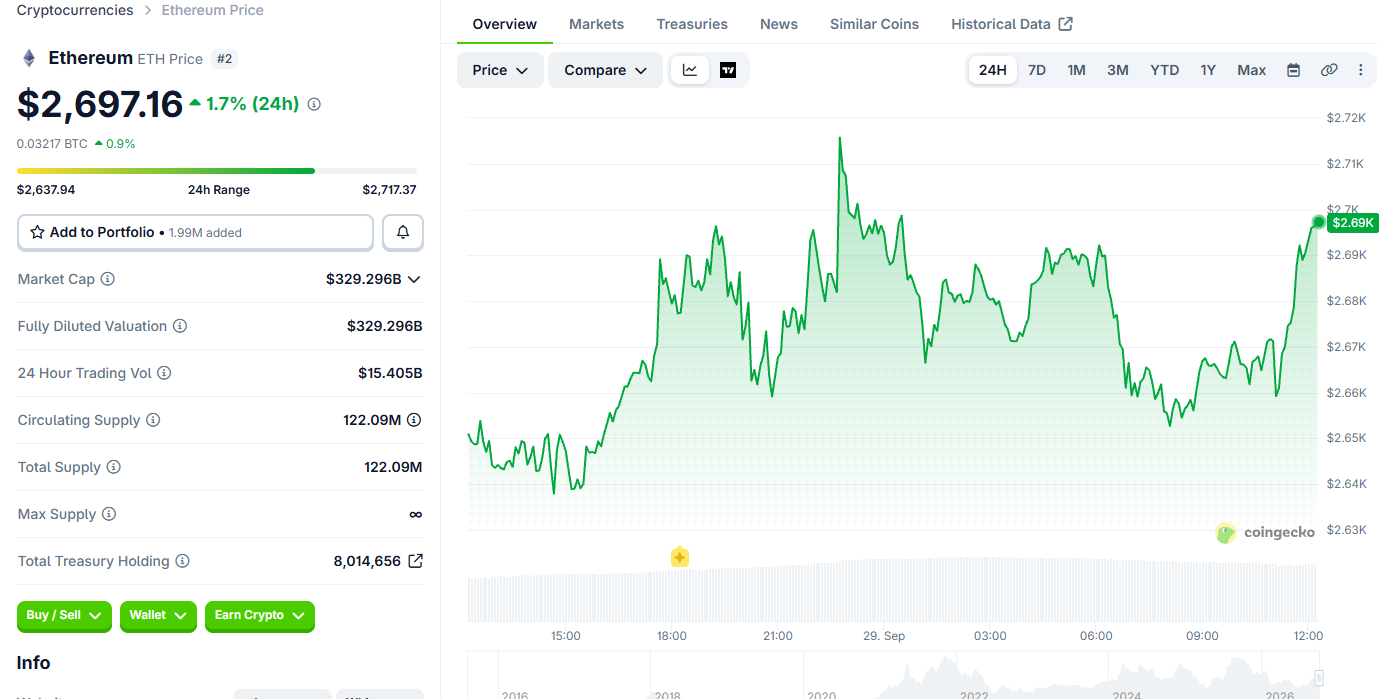Click the star icon in Add to Portfolio

[x=37, y=232]
